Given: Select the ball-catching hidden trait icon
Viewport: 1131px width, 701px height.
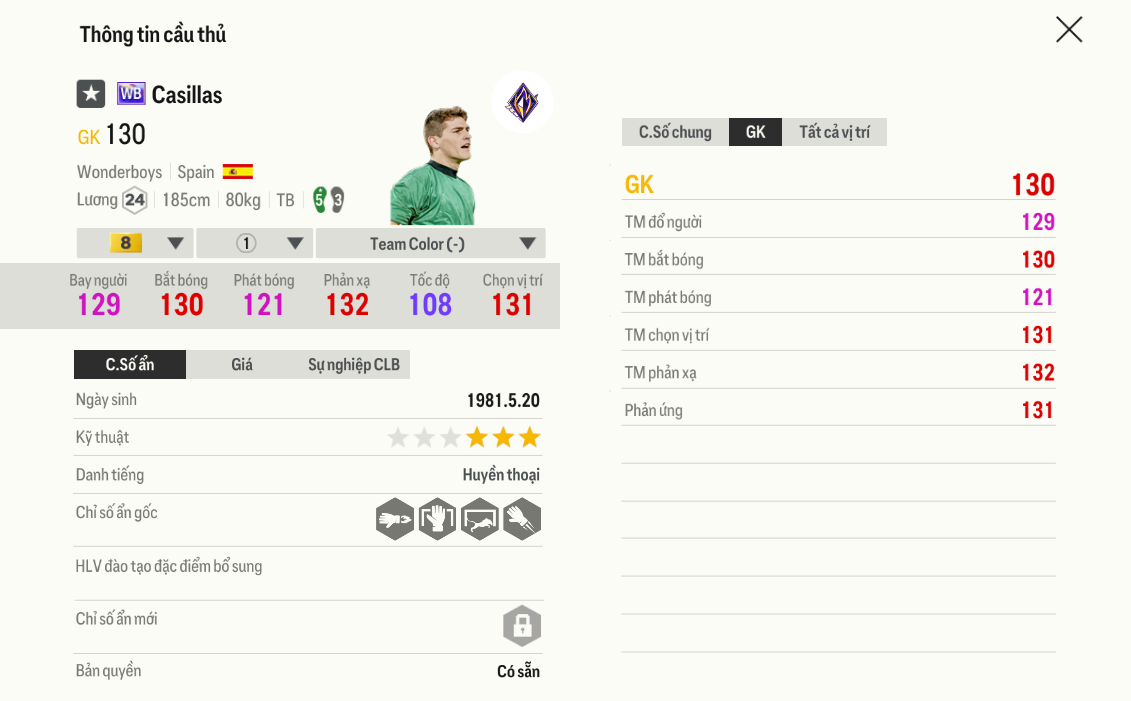Looking at the screenshot, I should click(x=437, y=519).
